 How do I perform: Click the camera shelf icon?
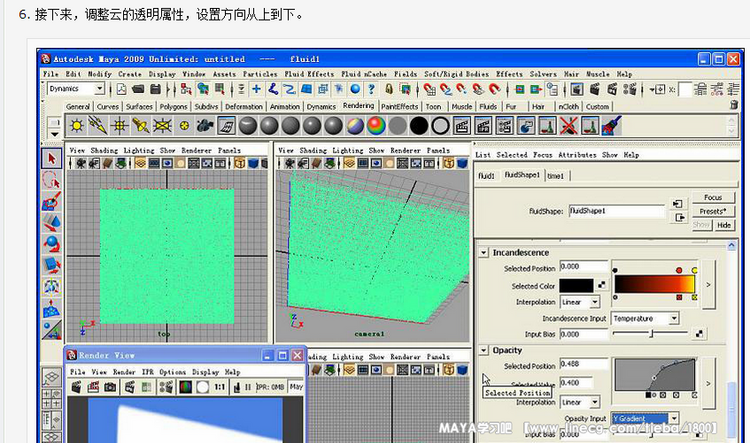(205, 126)
